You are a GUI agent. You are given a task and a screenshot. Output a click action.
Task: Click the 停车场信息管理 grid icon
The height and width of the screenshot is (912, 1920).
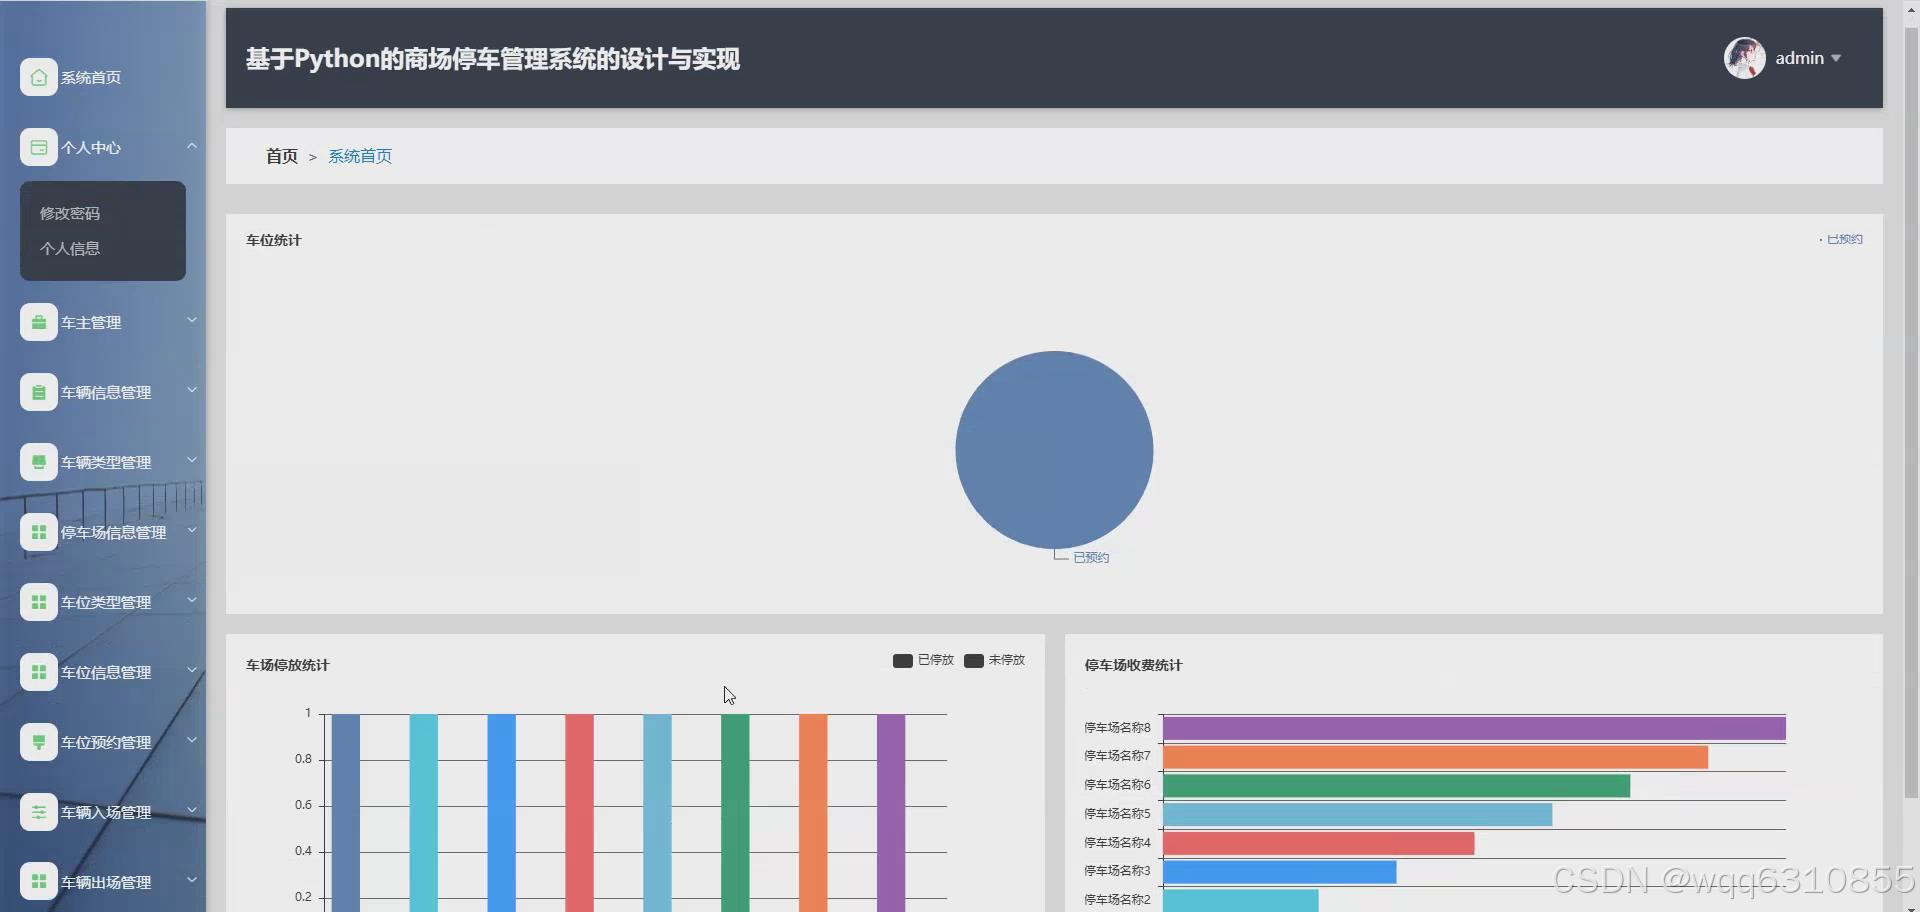tap(38, 532)
